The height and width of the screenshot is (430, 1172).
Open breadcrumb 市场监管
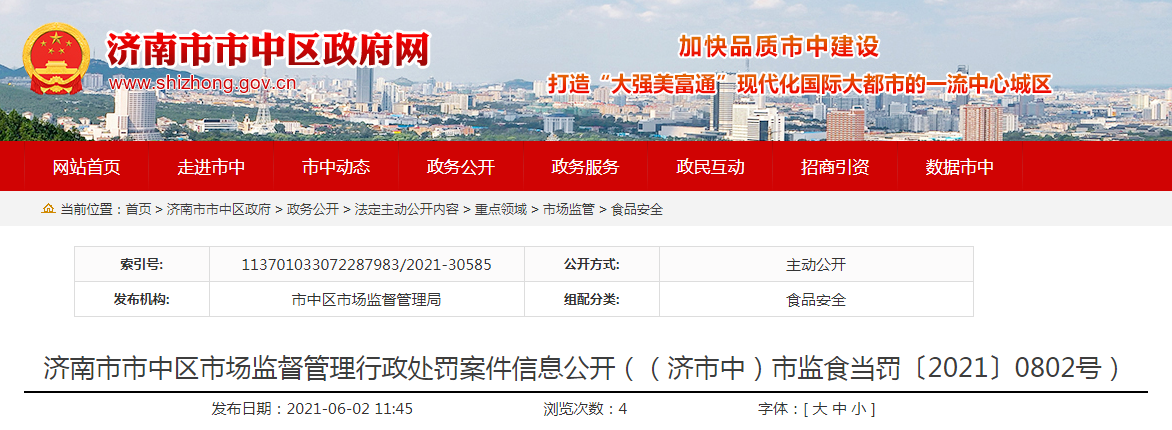pyautogui.click(x=569, y=210)
